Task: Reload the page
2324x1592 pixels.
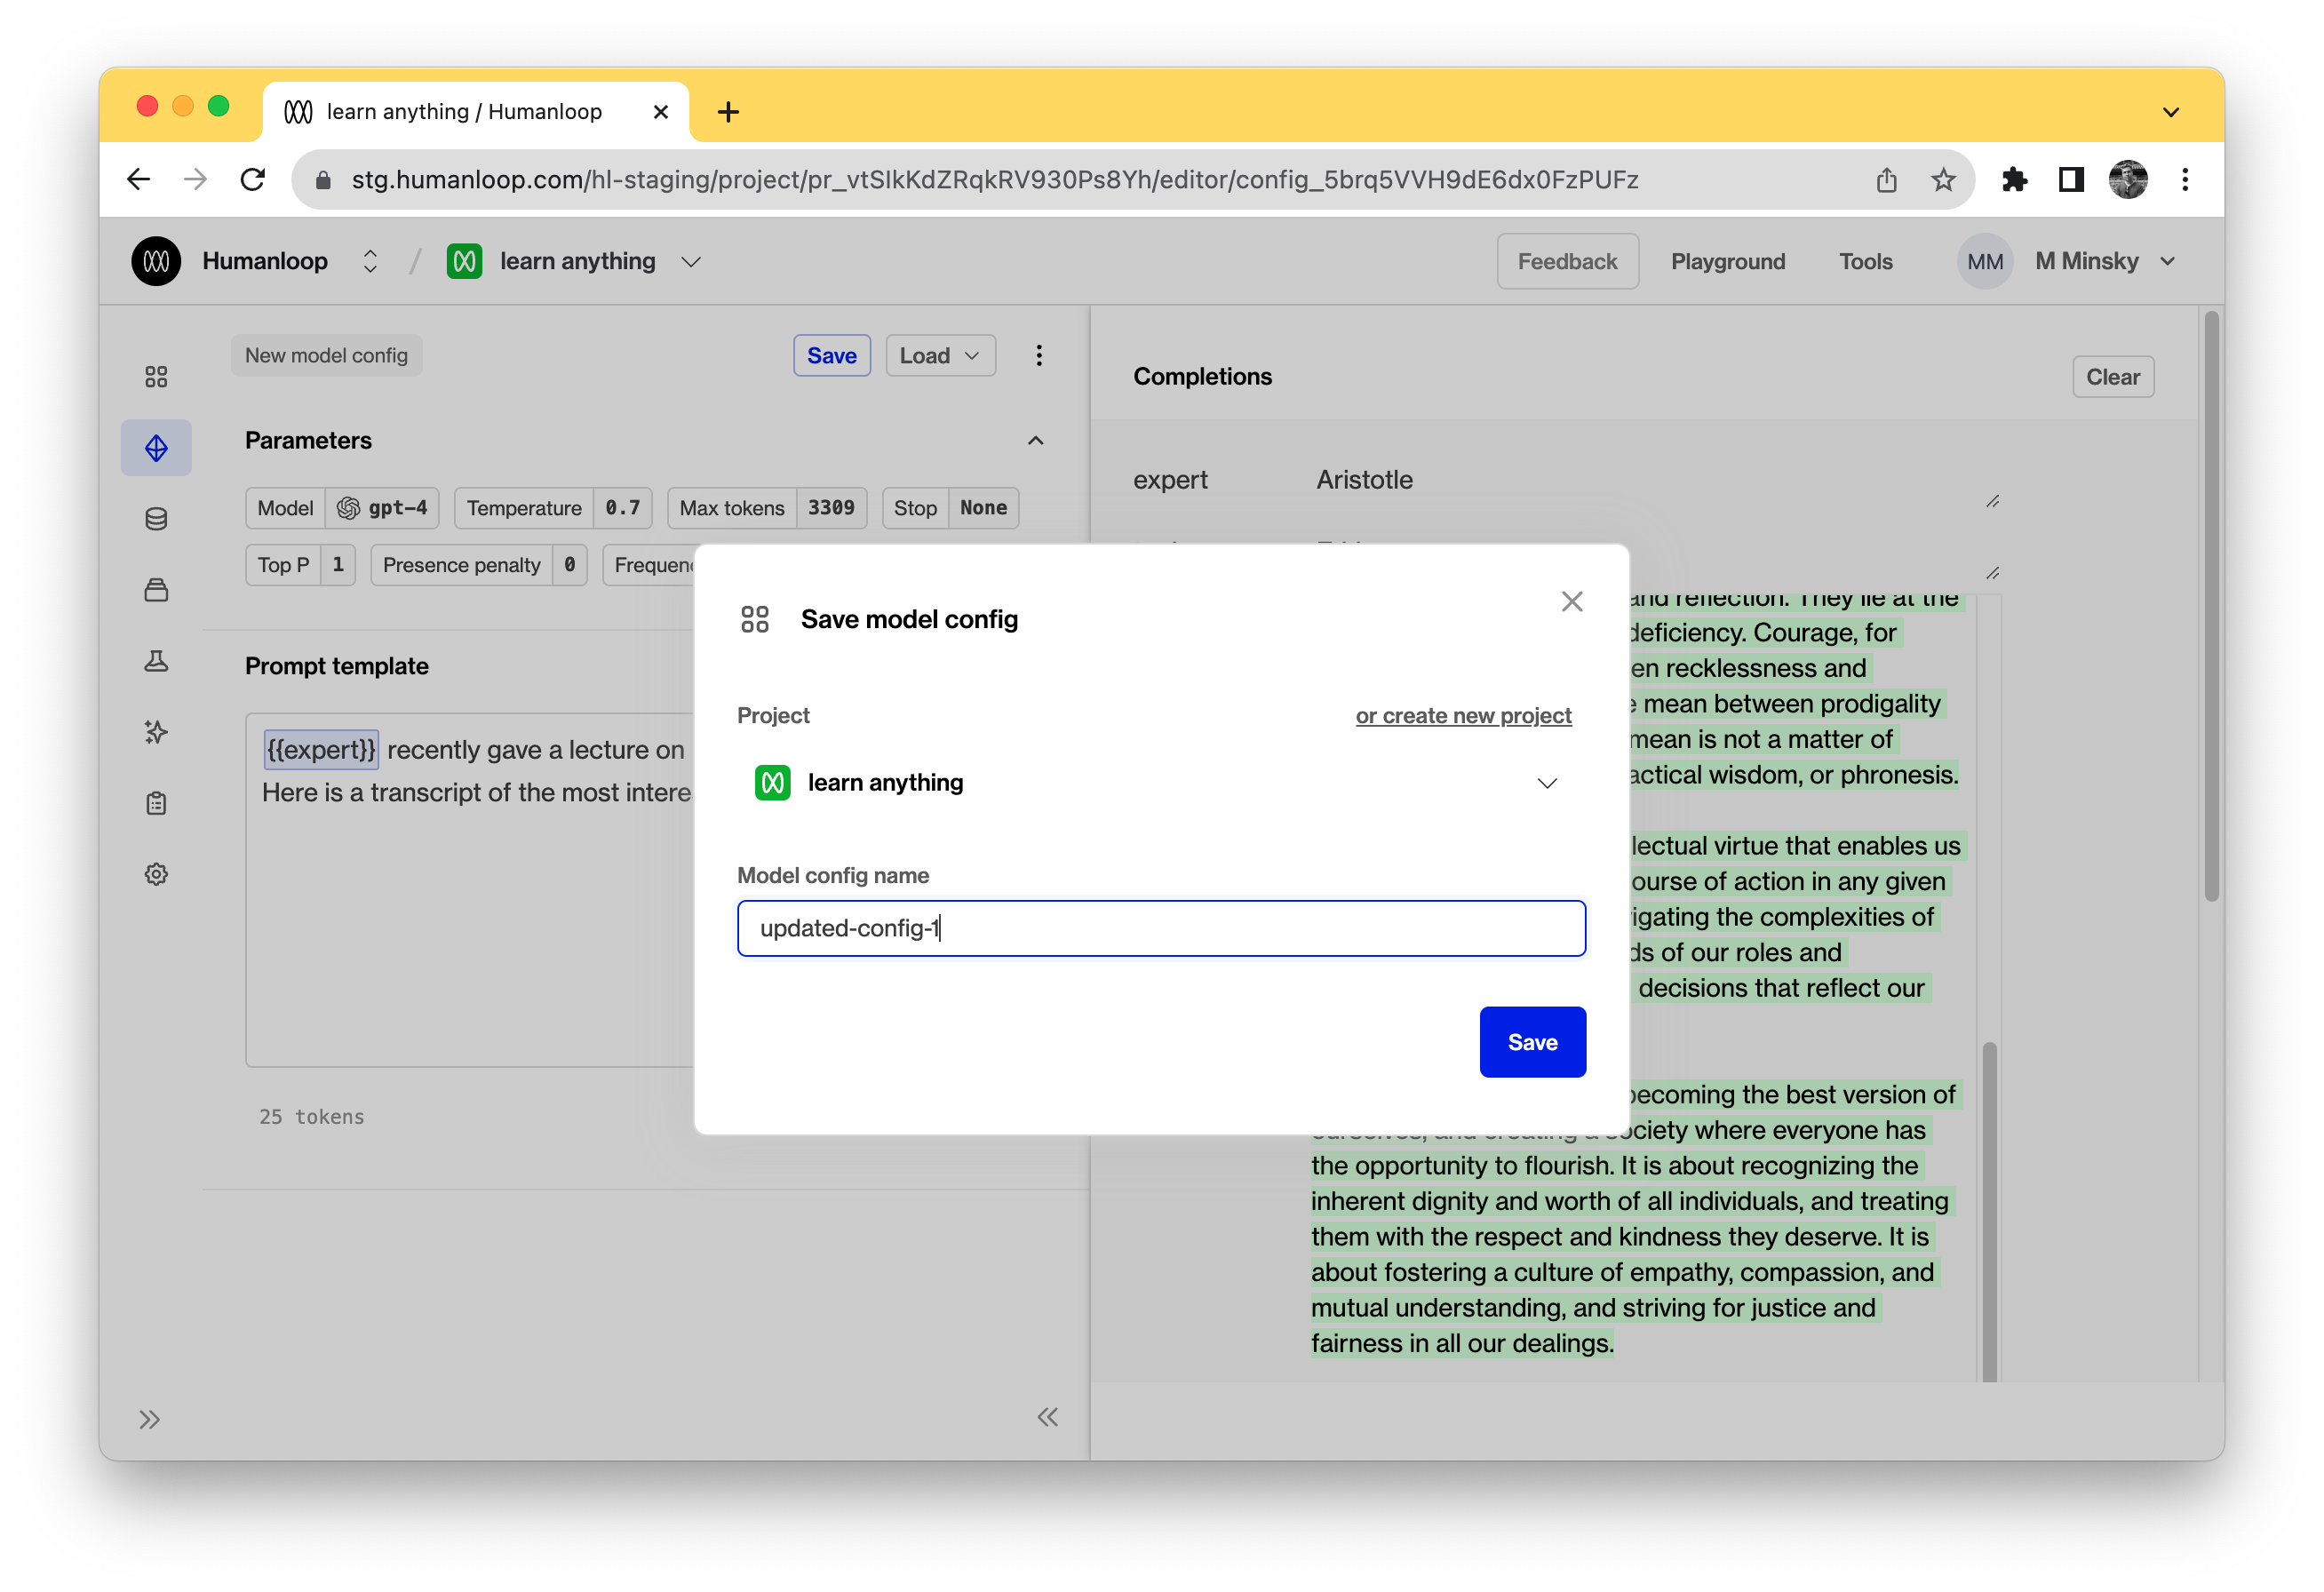Action: [x=253, y=179]
